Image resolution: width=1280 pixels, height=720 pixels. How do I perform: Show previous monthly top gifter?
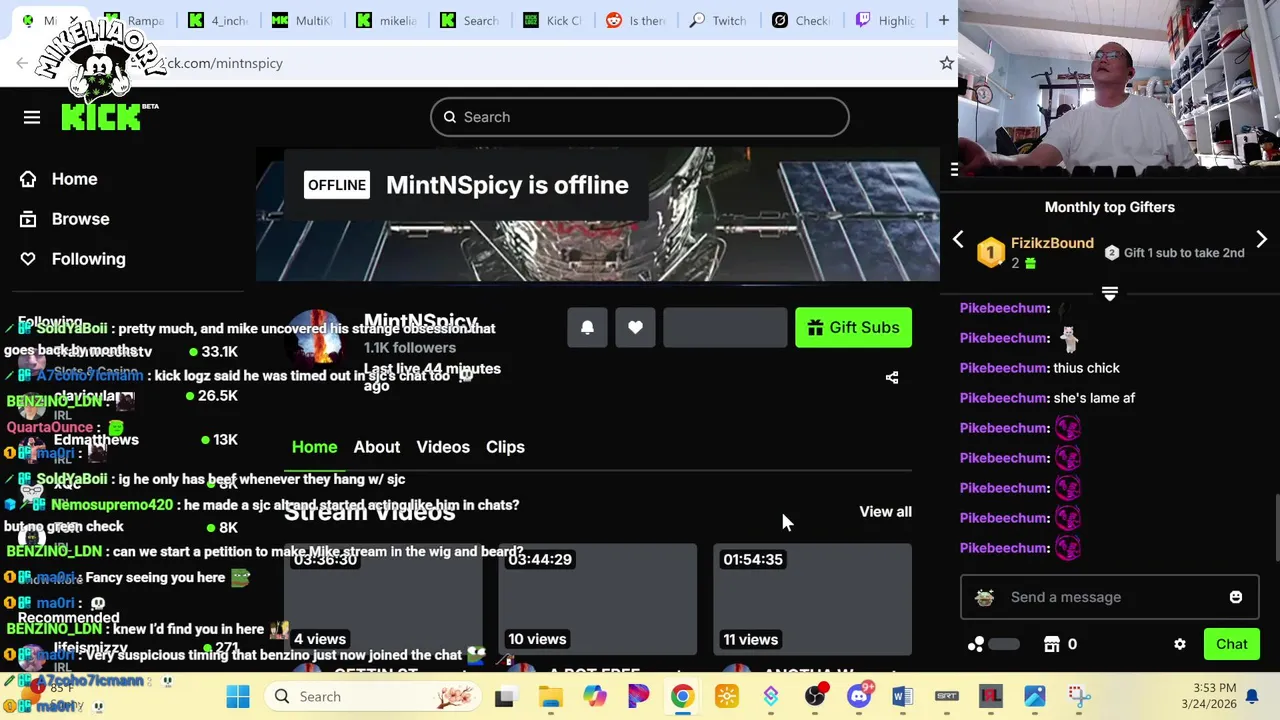coord(958,240)
